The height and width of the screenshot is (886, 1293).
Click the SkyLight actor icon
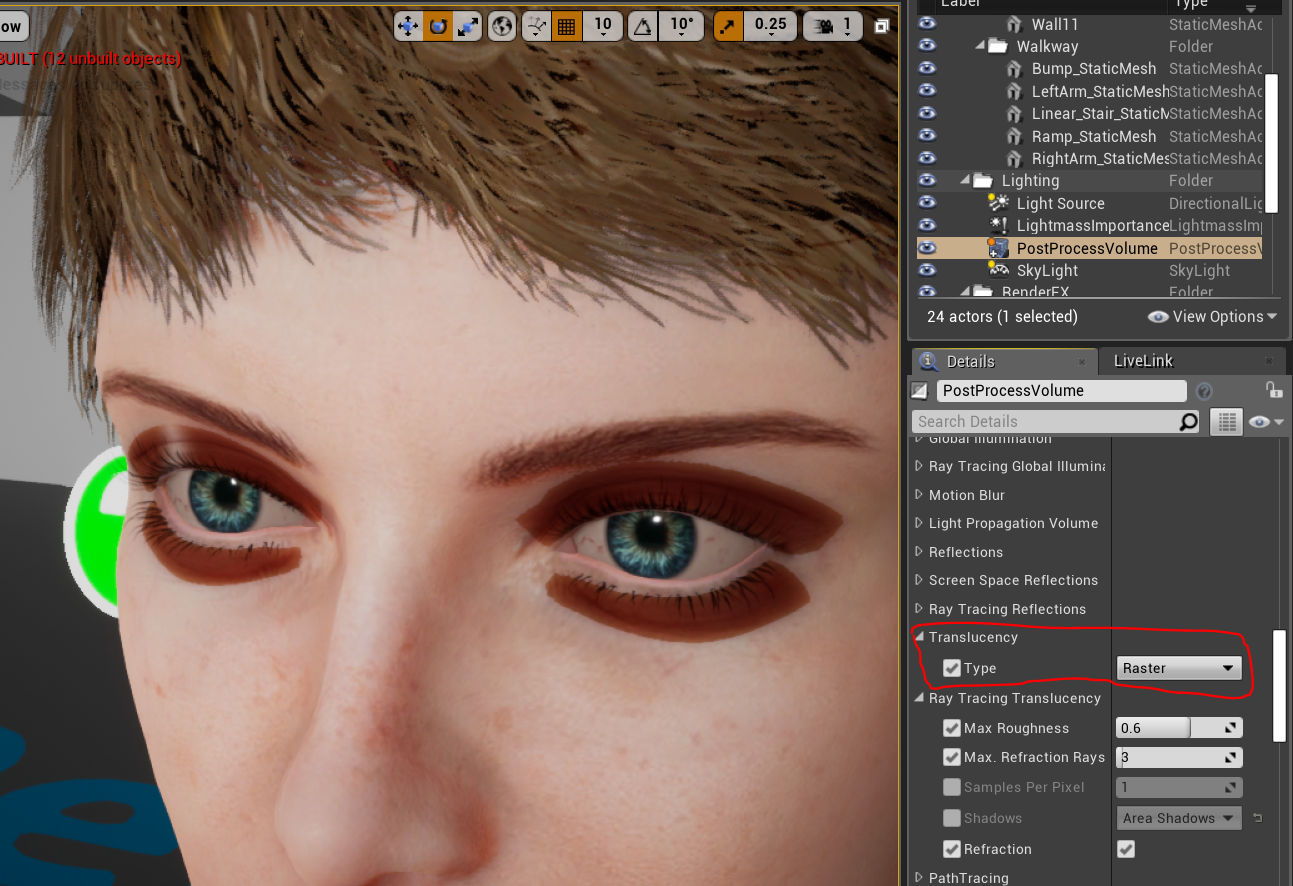(x=998, y=270)
